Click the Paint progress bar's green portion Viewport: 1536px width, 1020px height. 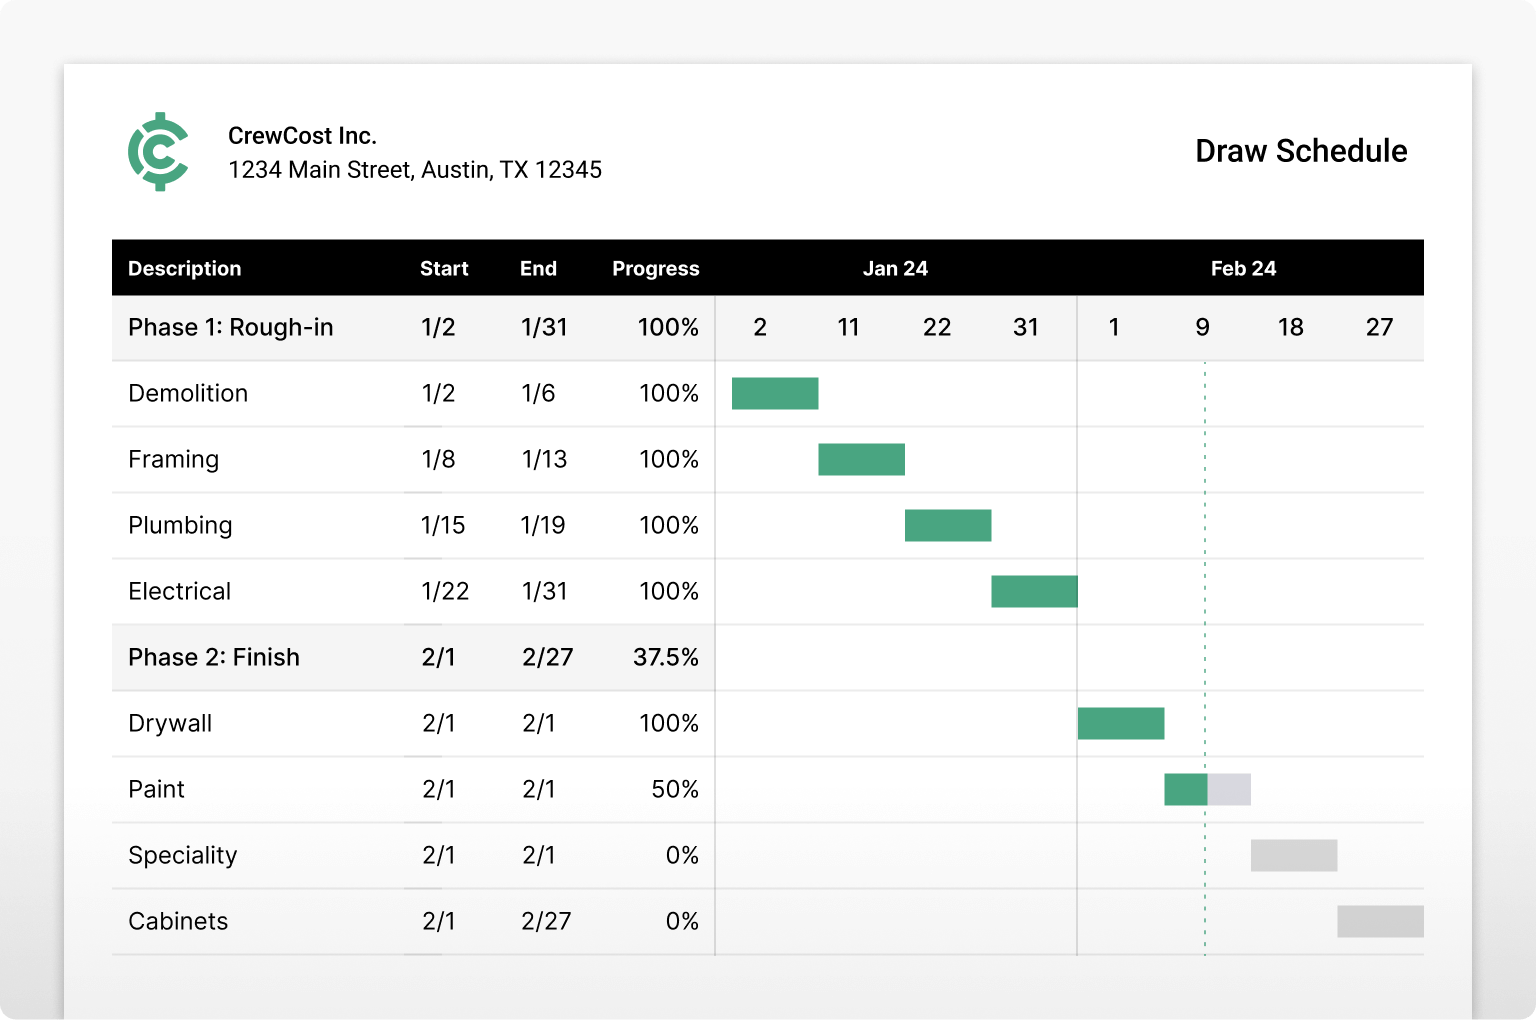point(1185,790)
